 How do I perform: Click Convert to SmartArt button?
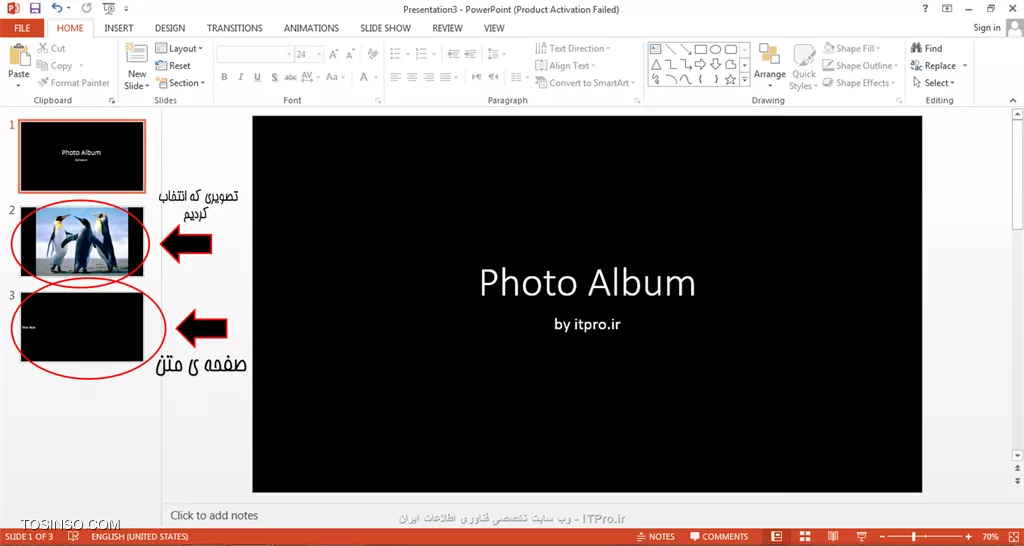585,83
